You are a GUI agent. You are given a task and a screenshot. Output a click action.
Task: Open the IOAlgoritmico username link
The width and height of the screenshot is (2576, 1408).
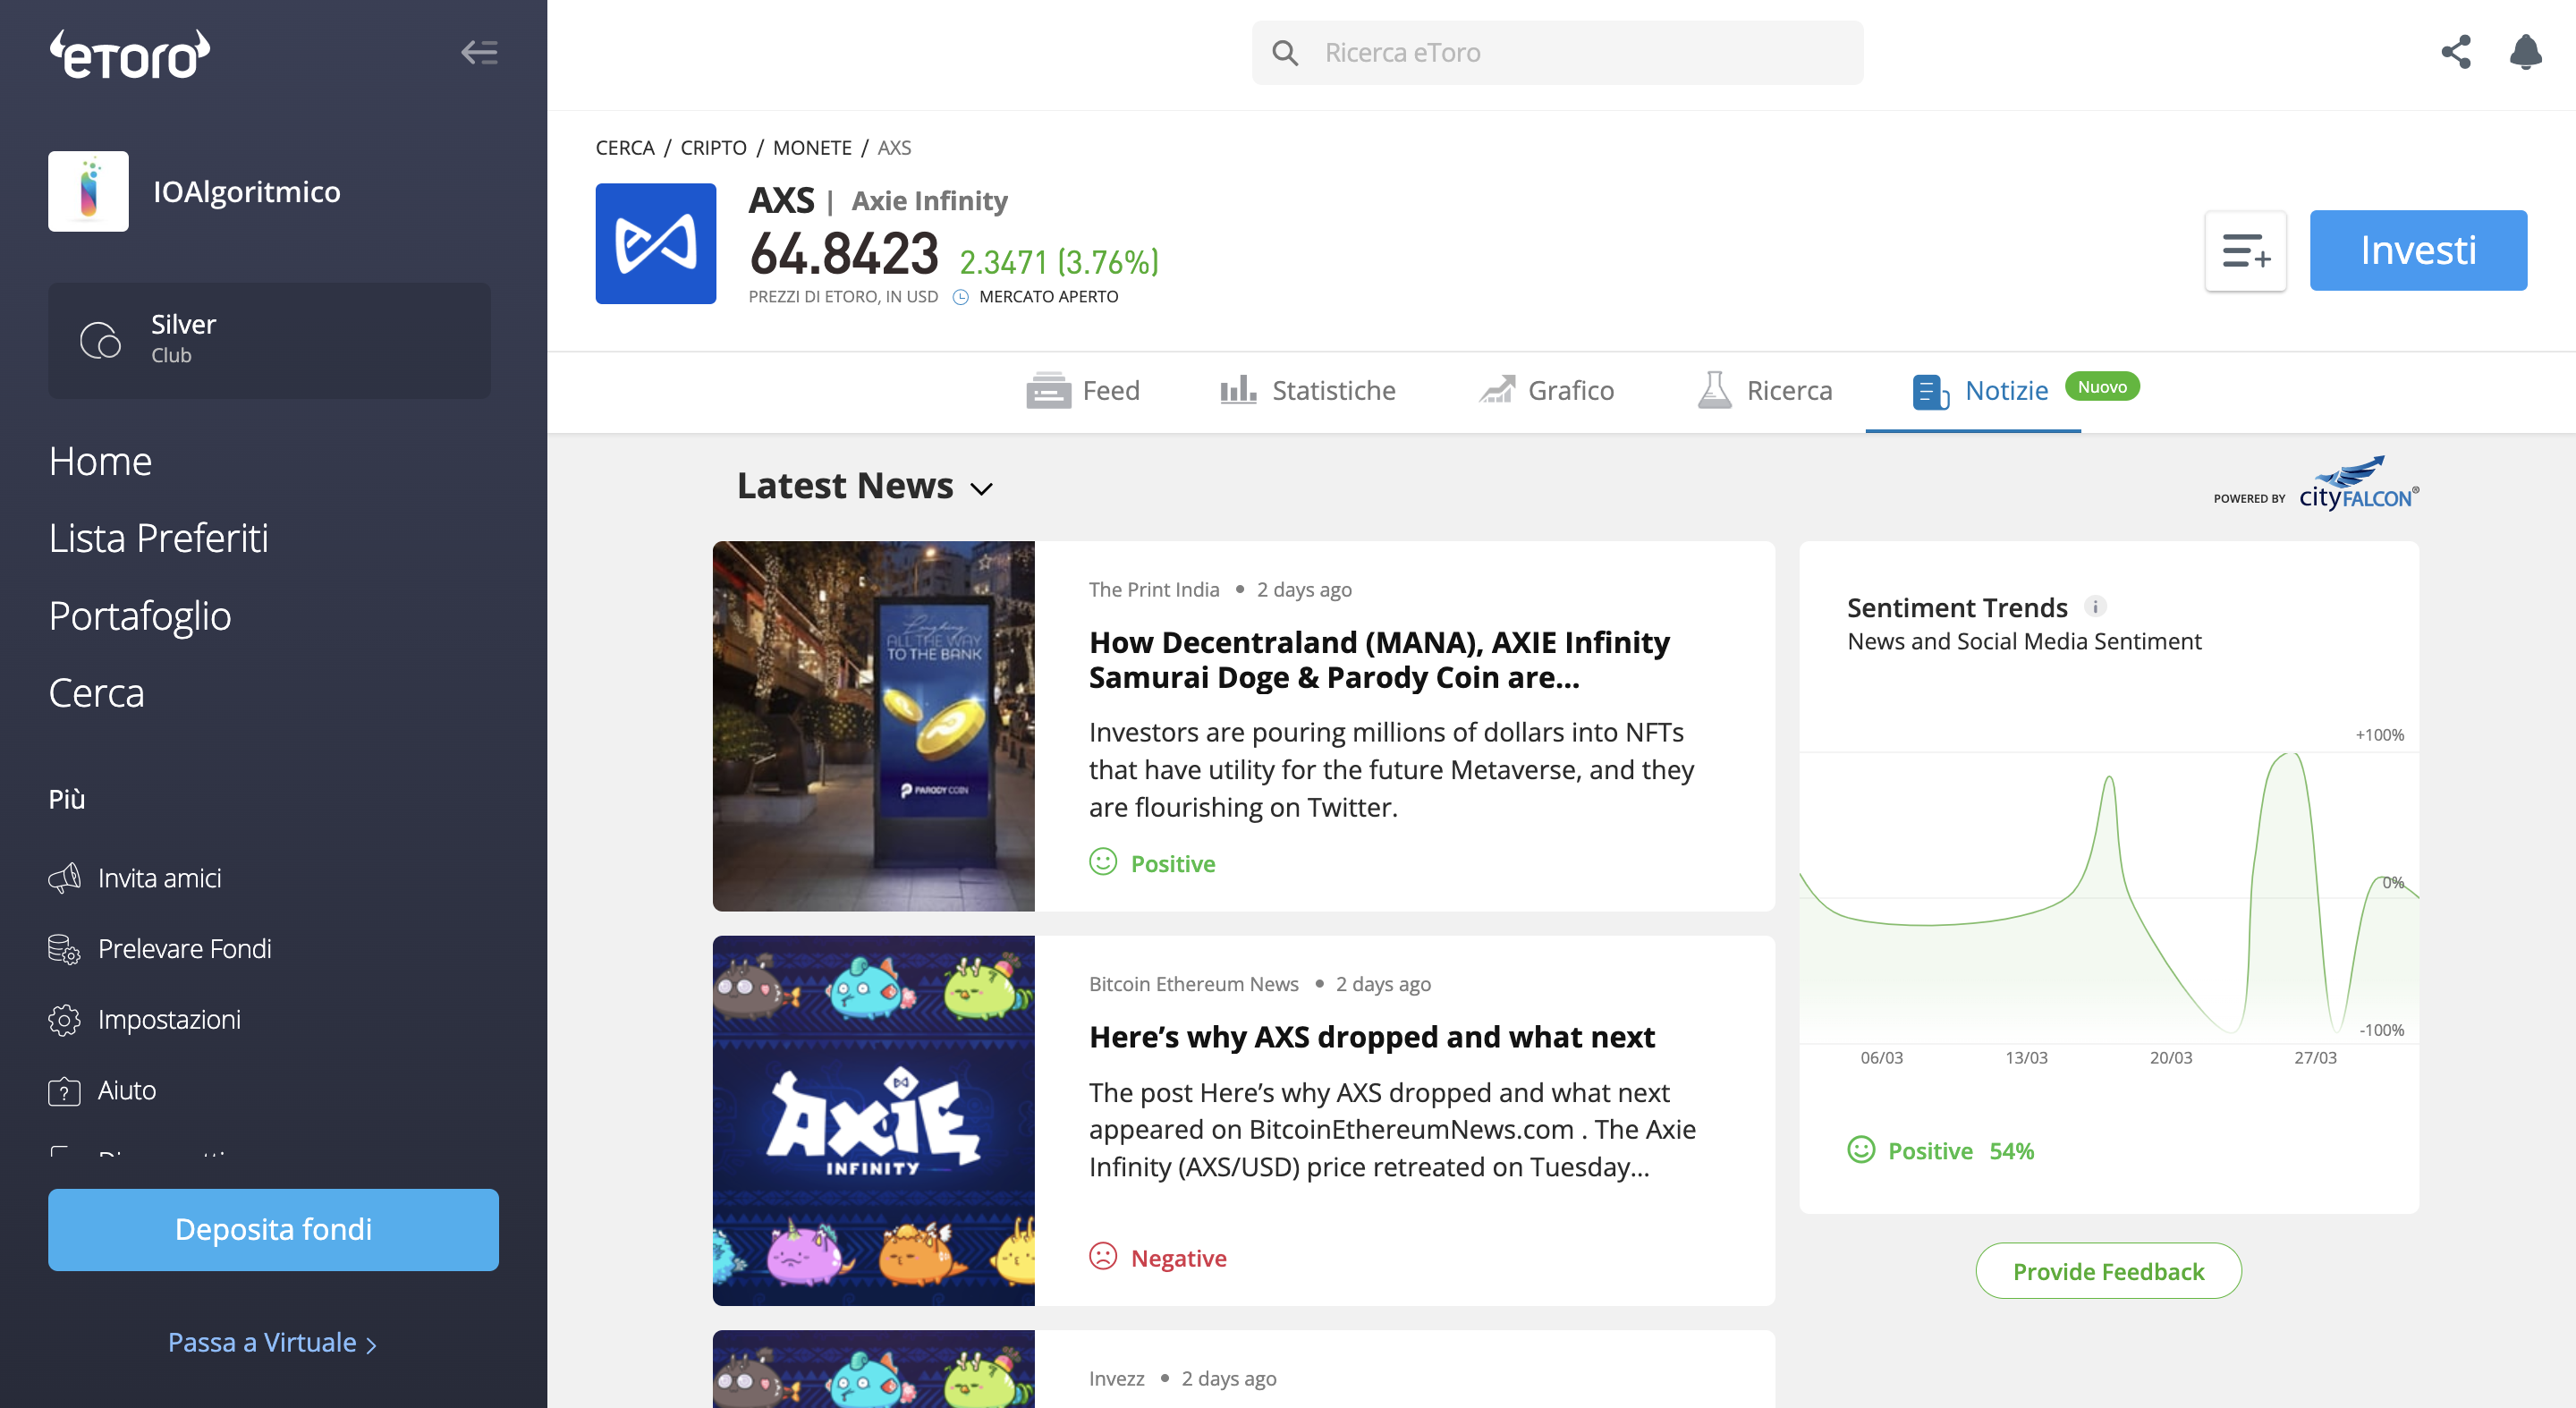point(246,191)
